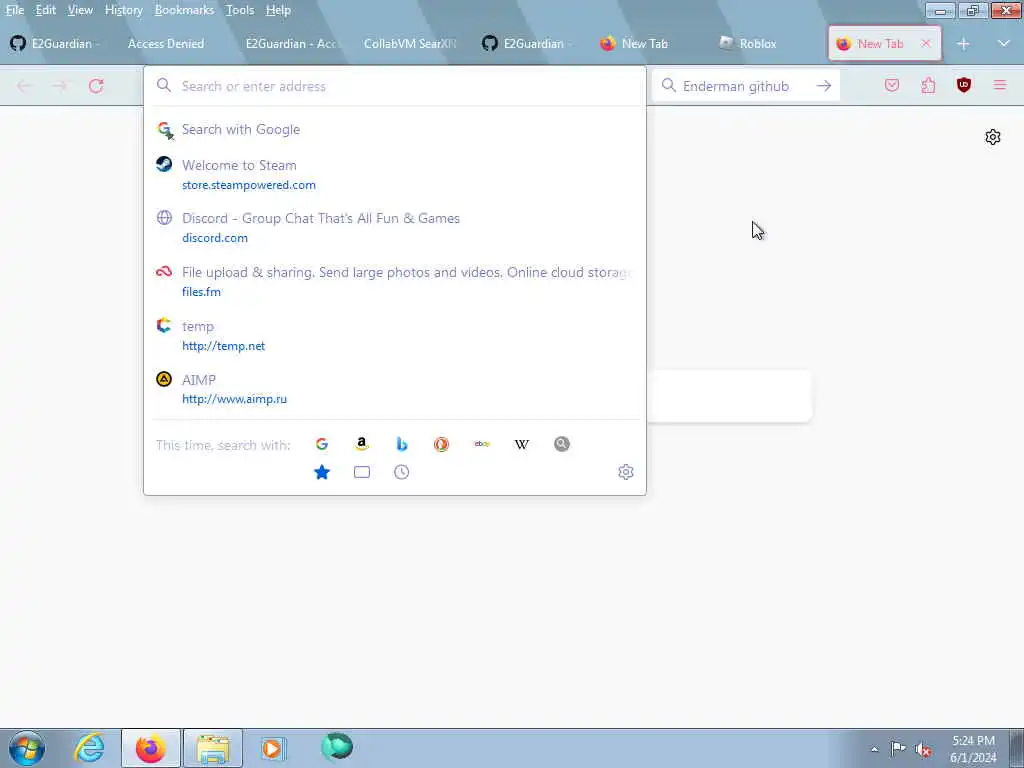Viewport: 1024px width, 768px height.
Task: Select the gray magnifier search engine icon
Action: 562,444
